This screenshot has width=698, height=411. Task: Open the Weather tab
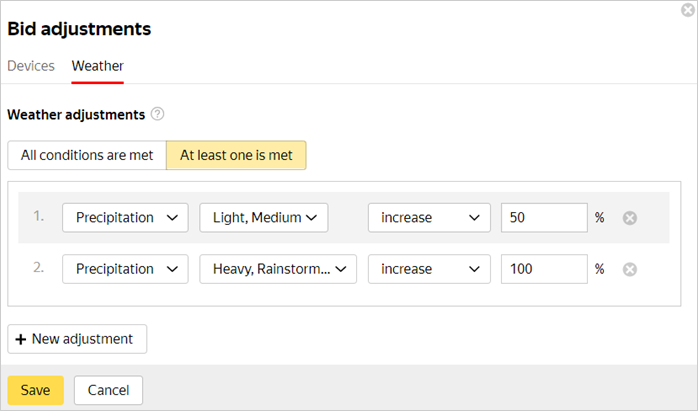click(98, 66)
